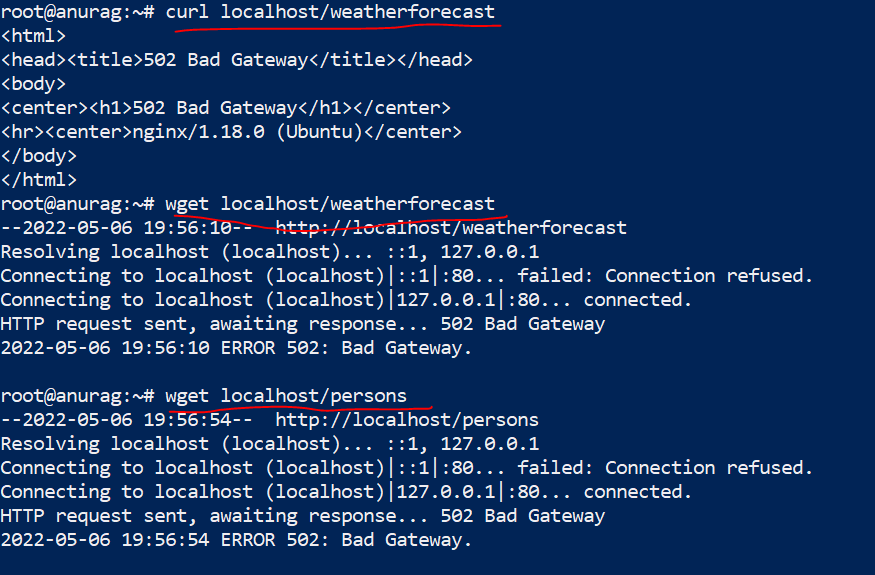Click the last Connection refused message
This screenshot has height=575, width=875.
click(x=709, y=468)
